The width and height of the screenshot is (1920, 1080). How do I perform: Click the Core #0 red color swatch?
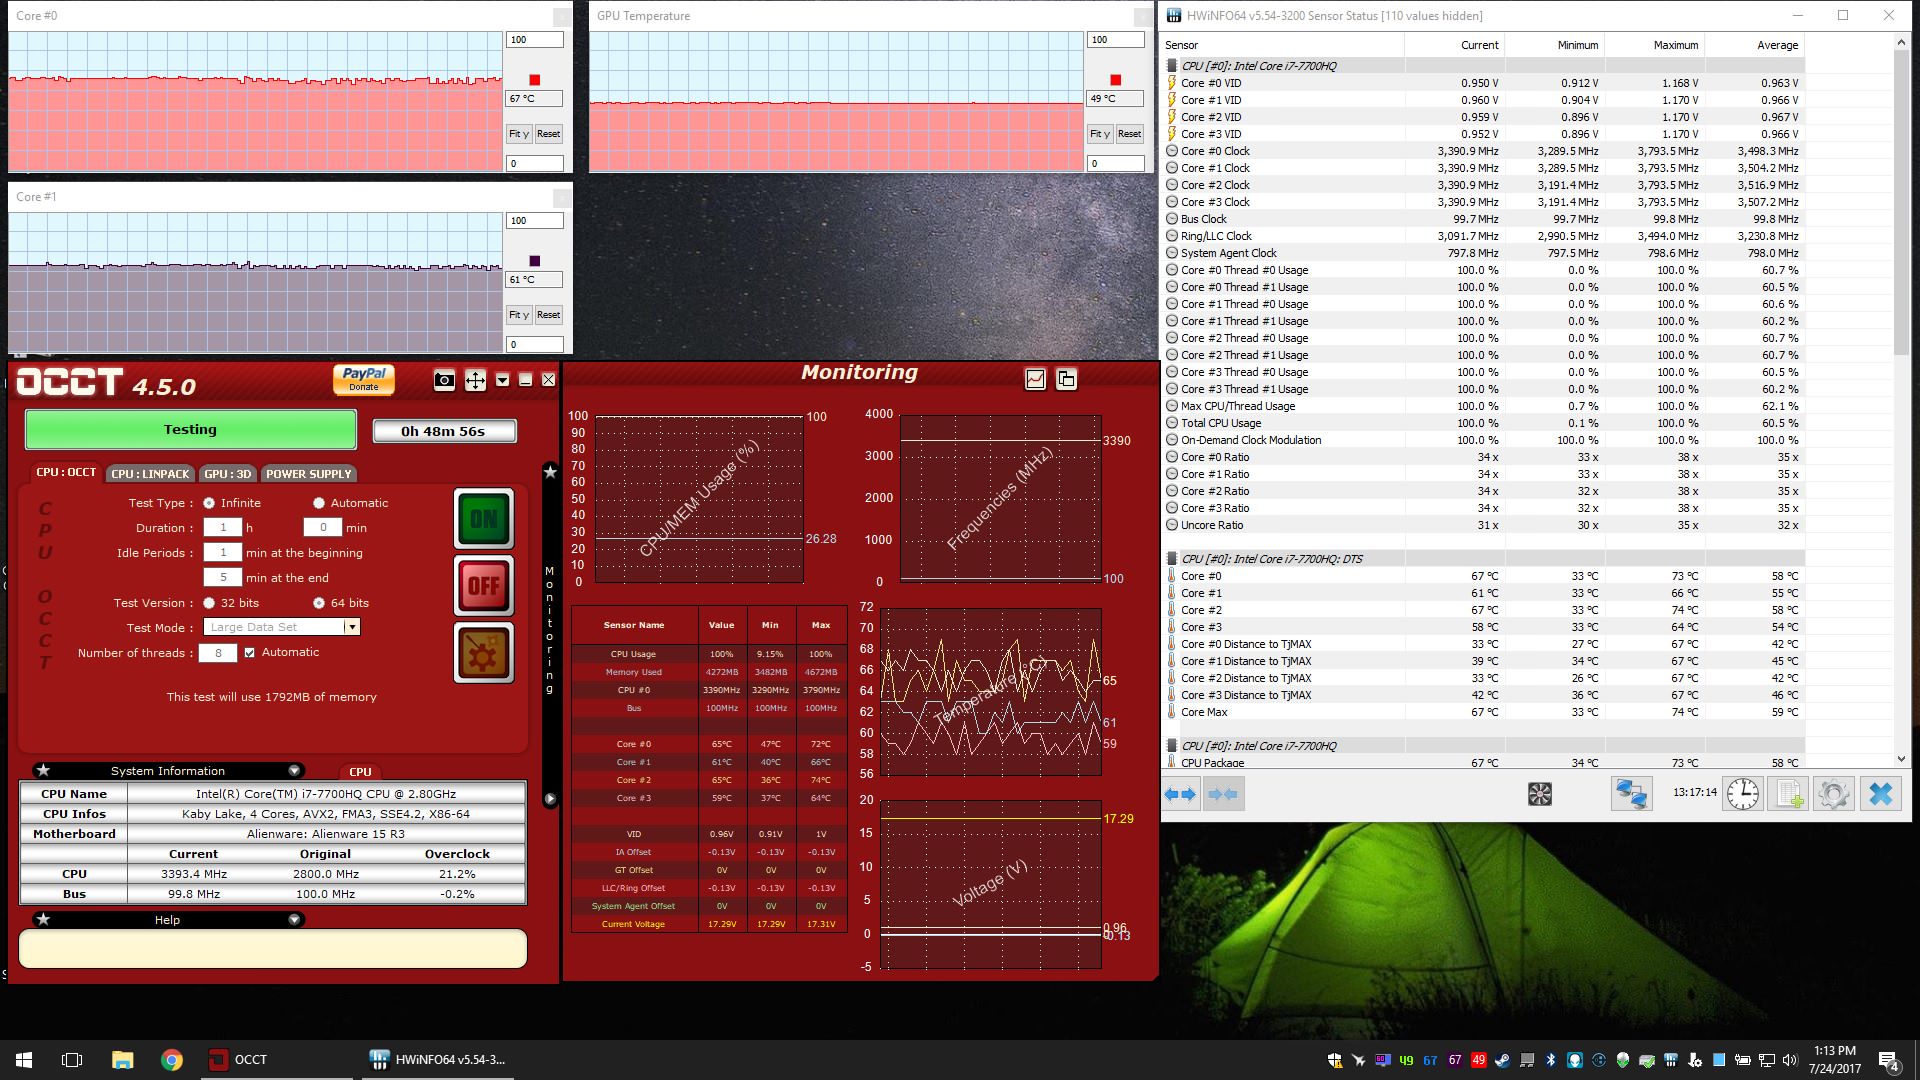click(x=534, y=80)
